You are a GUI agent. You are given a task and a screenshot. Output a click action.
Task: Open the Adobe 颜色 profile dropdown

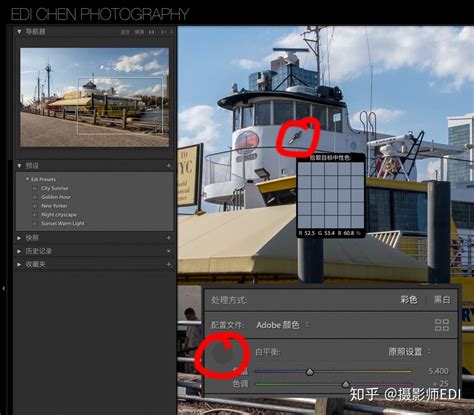click(x=283, y=325)
